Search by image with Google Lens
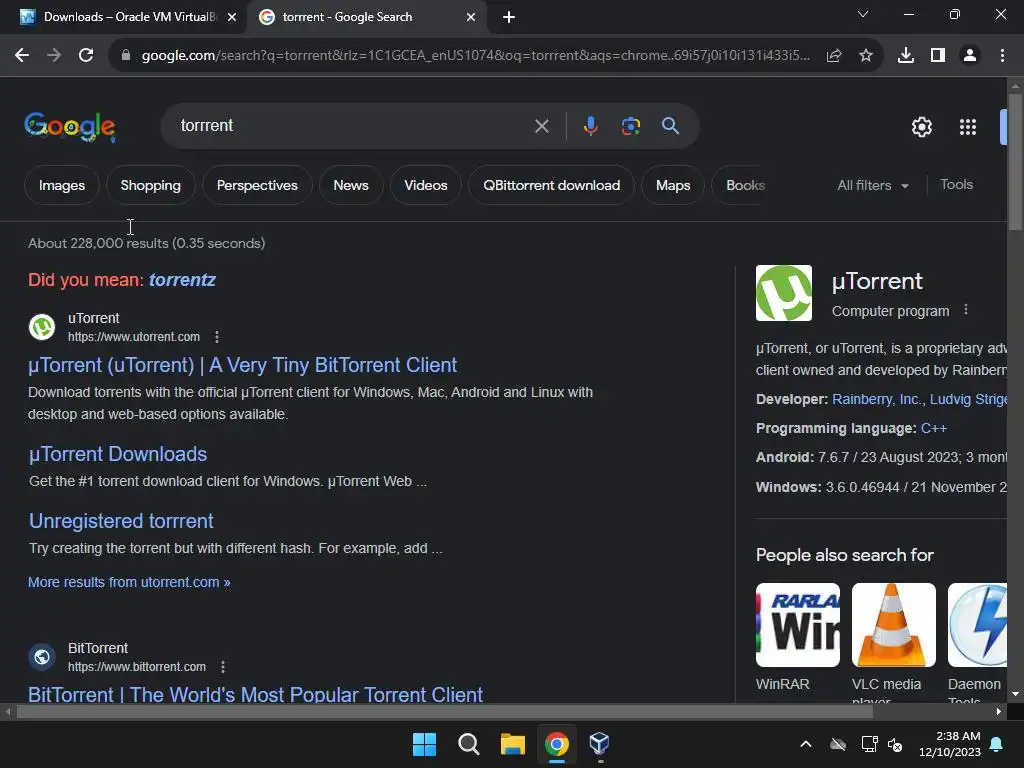The width and height of the screenshot is (1024, 768). (x=630, y=125)
